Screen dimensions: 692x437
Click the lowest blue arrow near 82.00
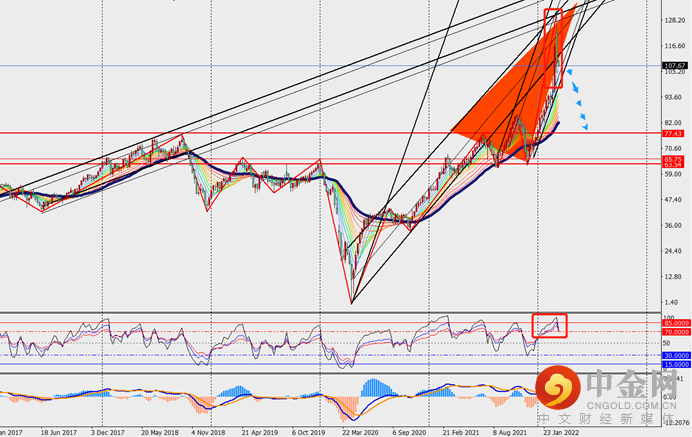[585, 127]
